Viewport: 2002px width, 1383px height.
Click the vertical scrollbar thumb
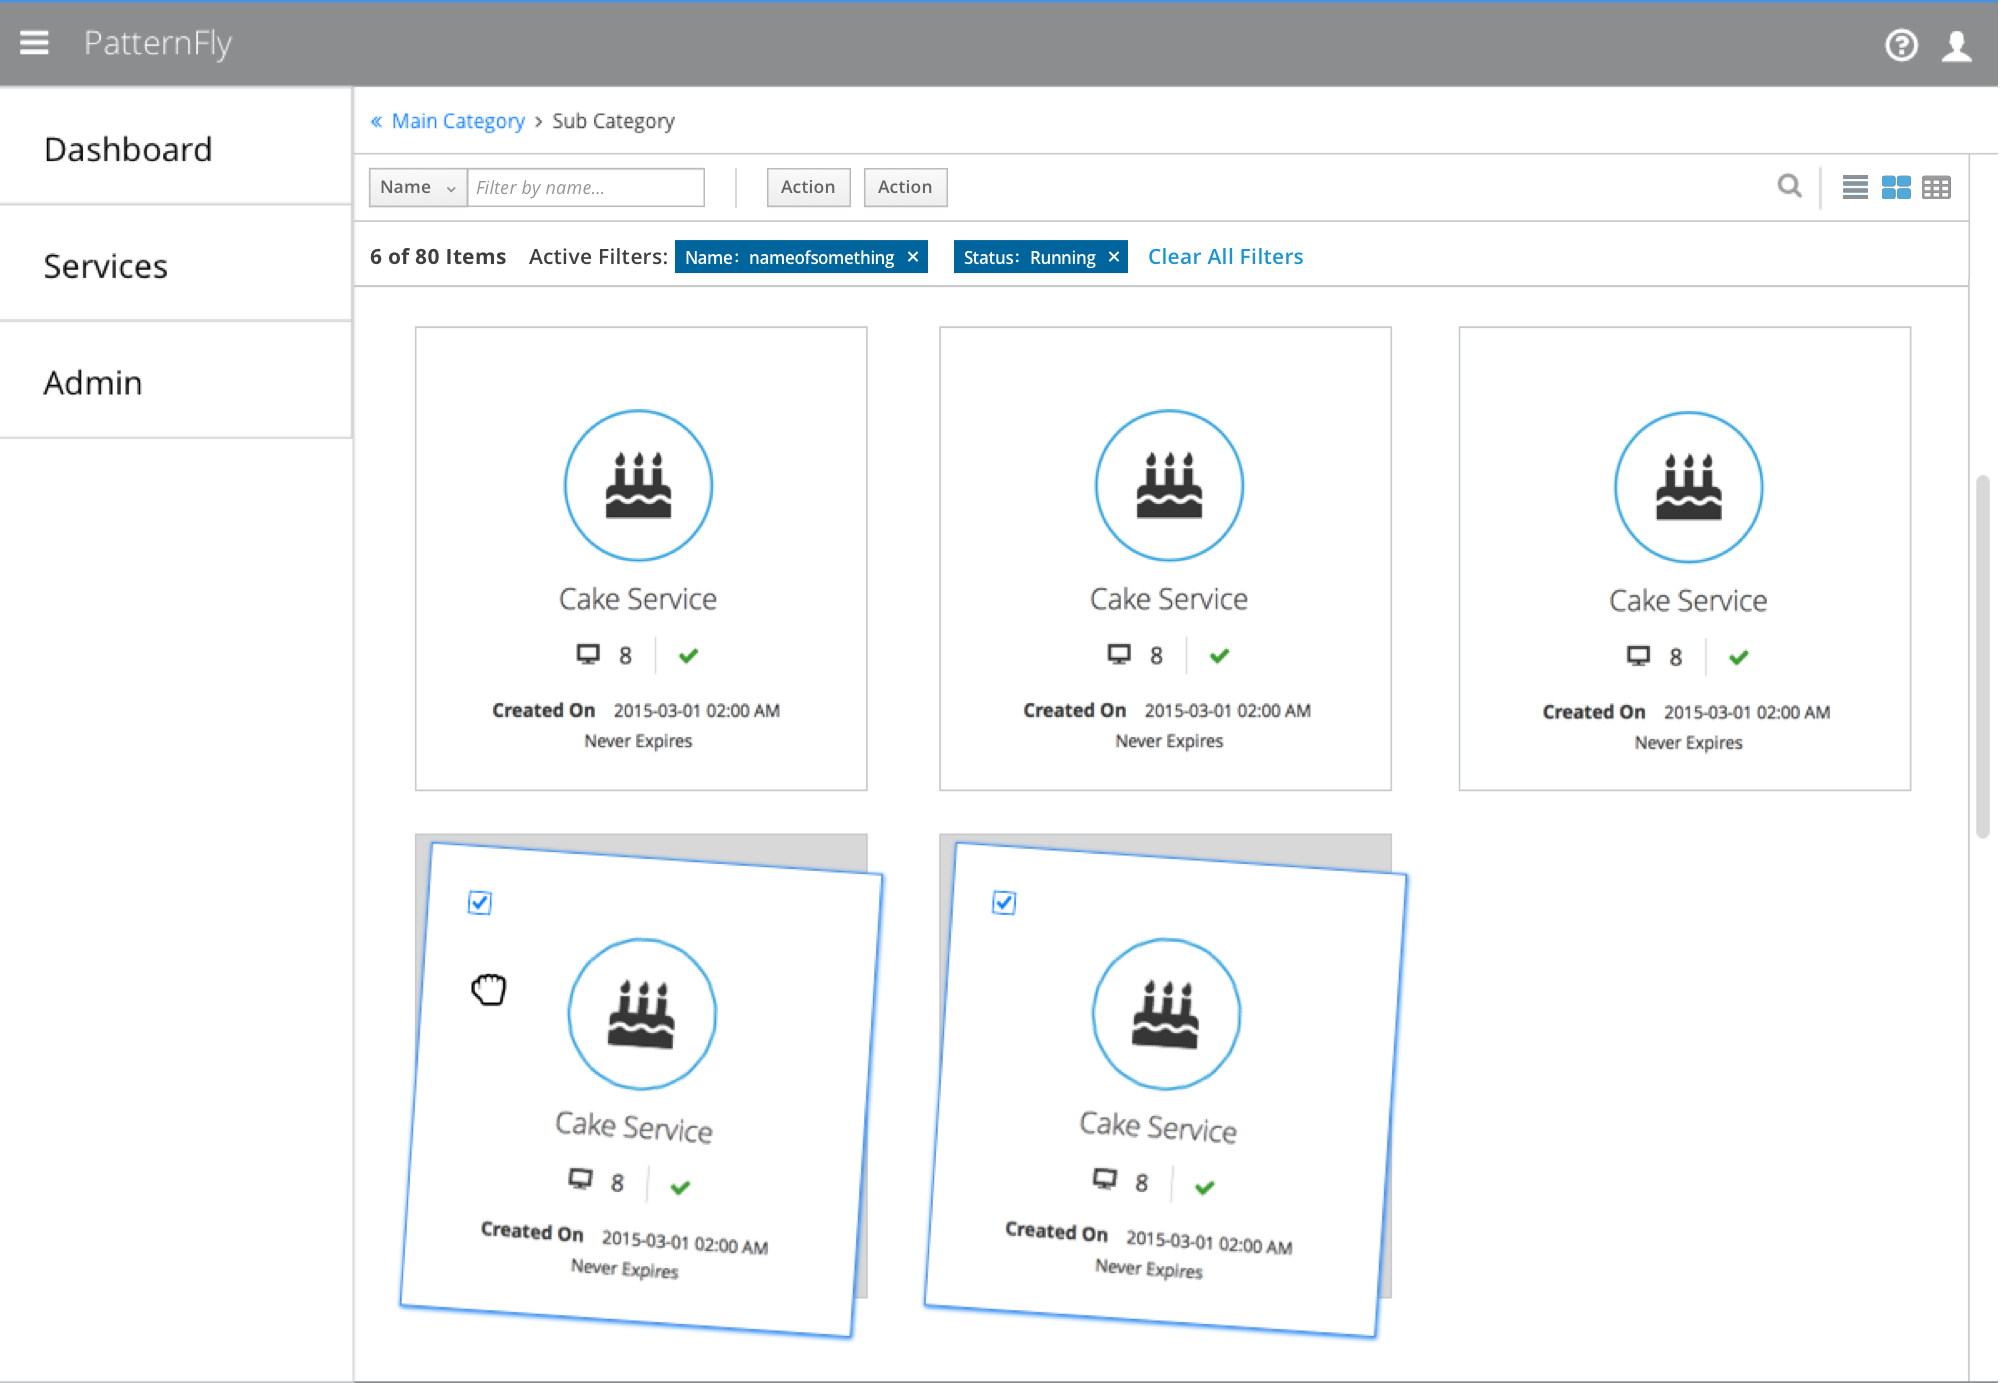click(x=1982, y=655)
